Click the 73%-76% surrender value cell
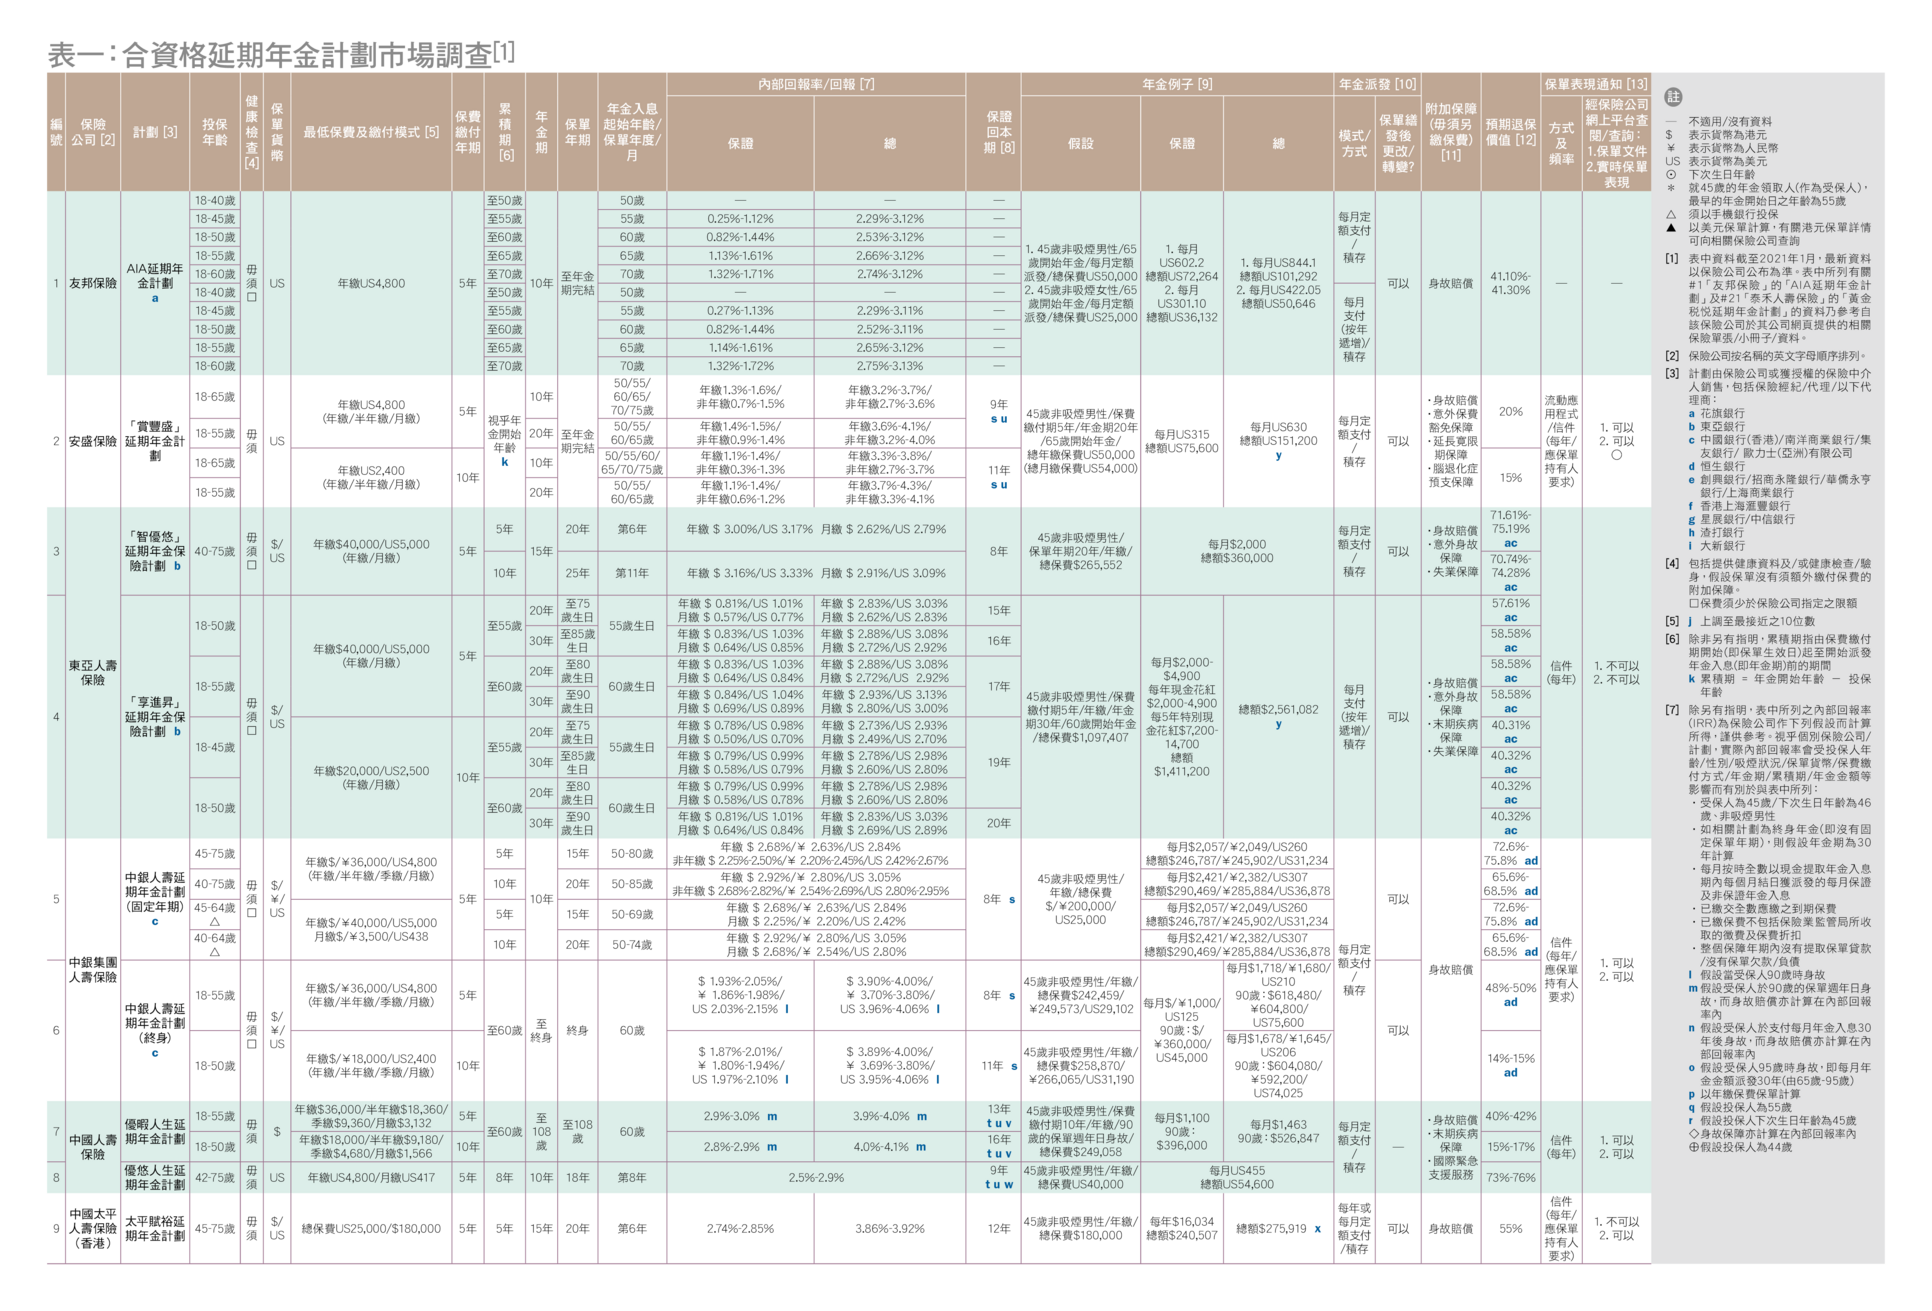Image resolution: width=1932 pixels, height=1311 pixels. (x=1510, y=1177)
